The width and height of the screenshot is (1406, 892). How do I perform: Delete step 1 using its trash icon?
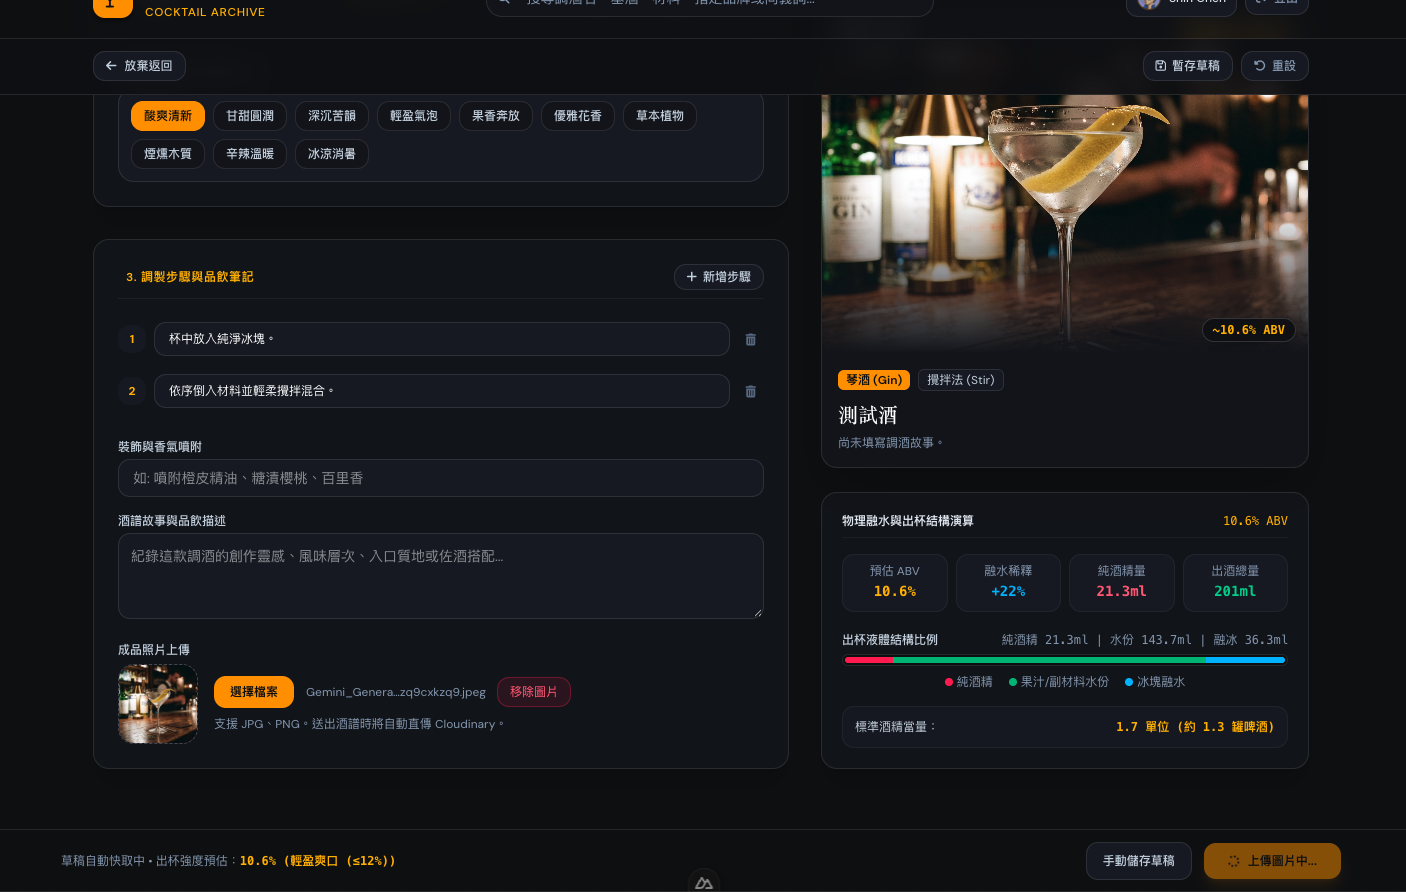(x=751, y=340)
